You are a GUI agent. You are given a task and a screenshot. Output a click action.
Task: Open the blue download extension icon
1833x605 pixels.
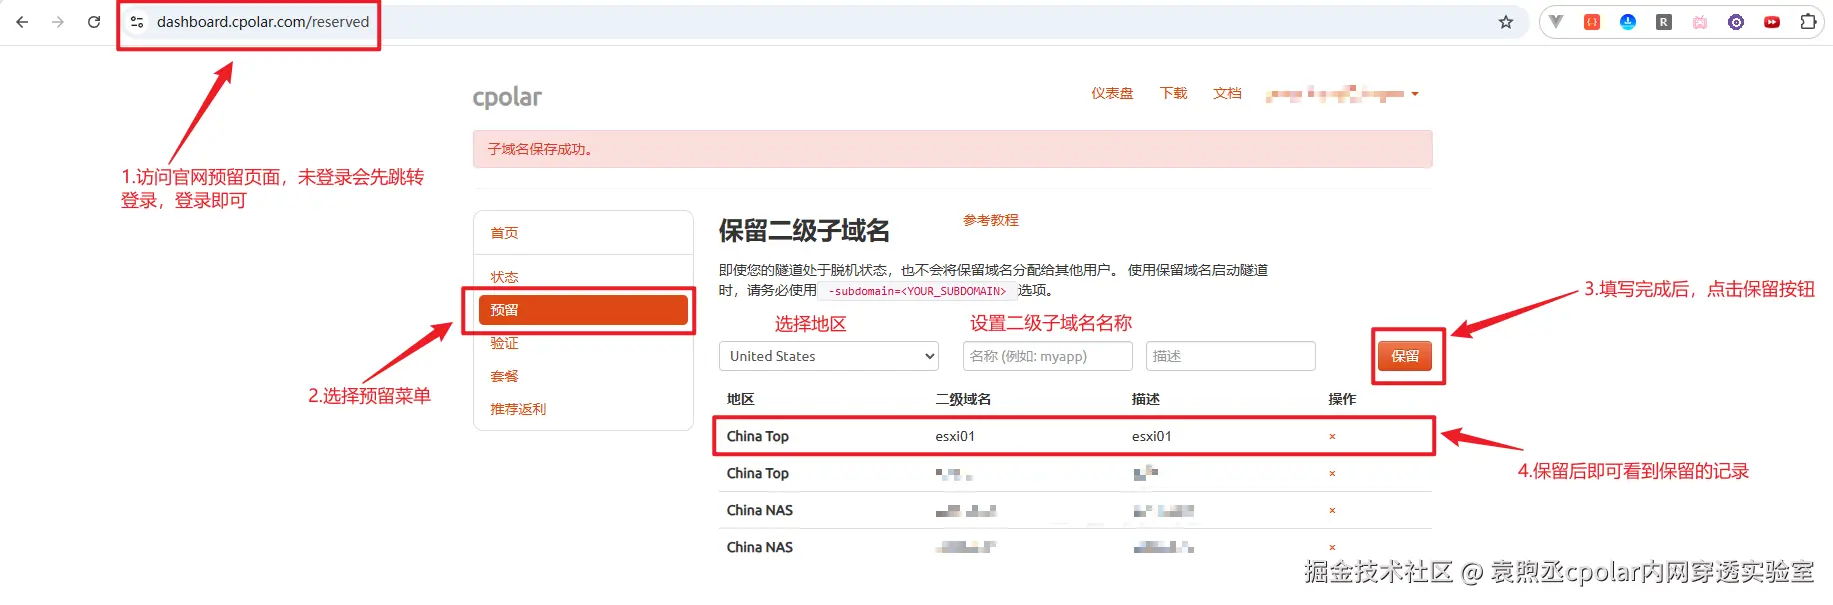tap(1628, 22)
